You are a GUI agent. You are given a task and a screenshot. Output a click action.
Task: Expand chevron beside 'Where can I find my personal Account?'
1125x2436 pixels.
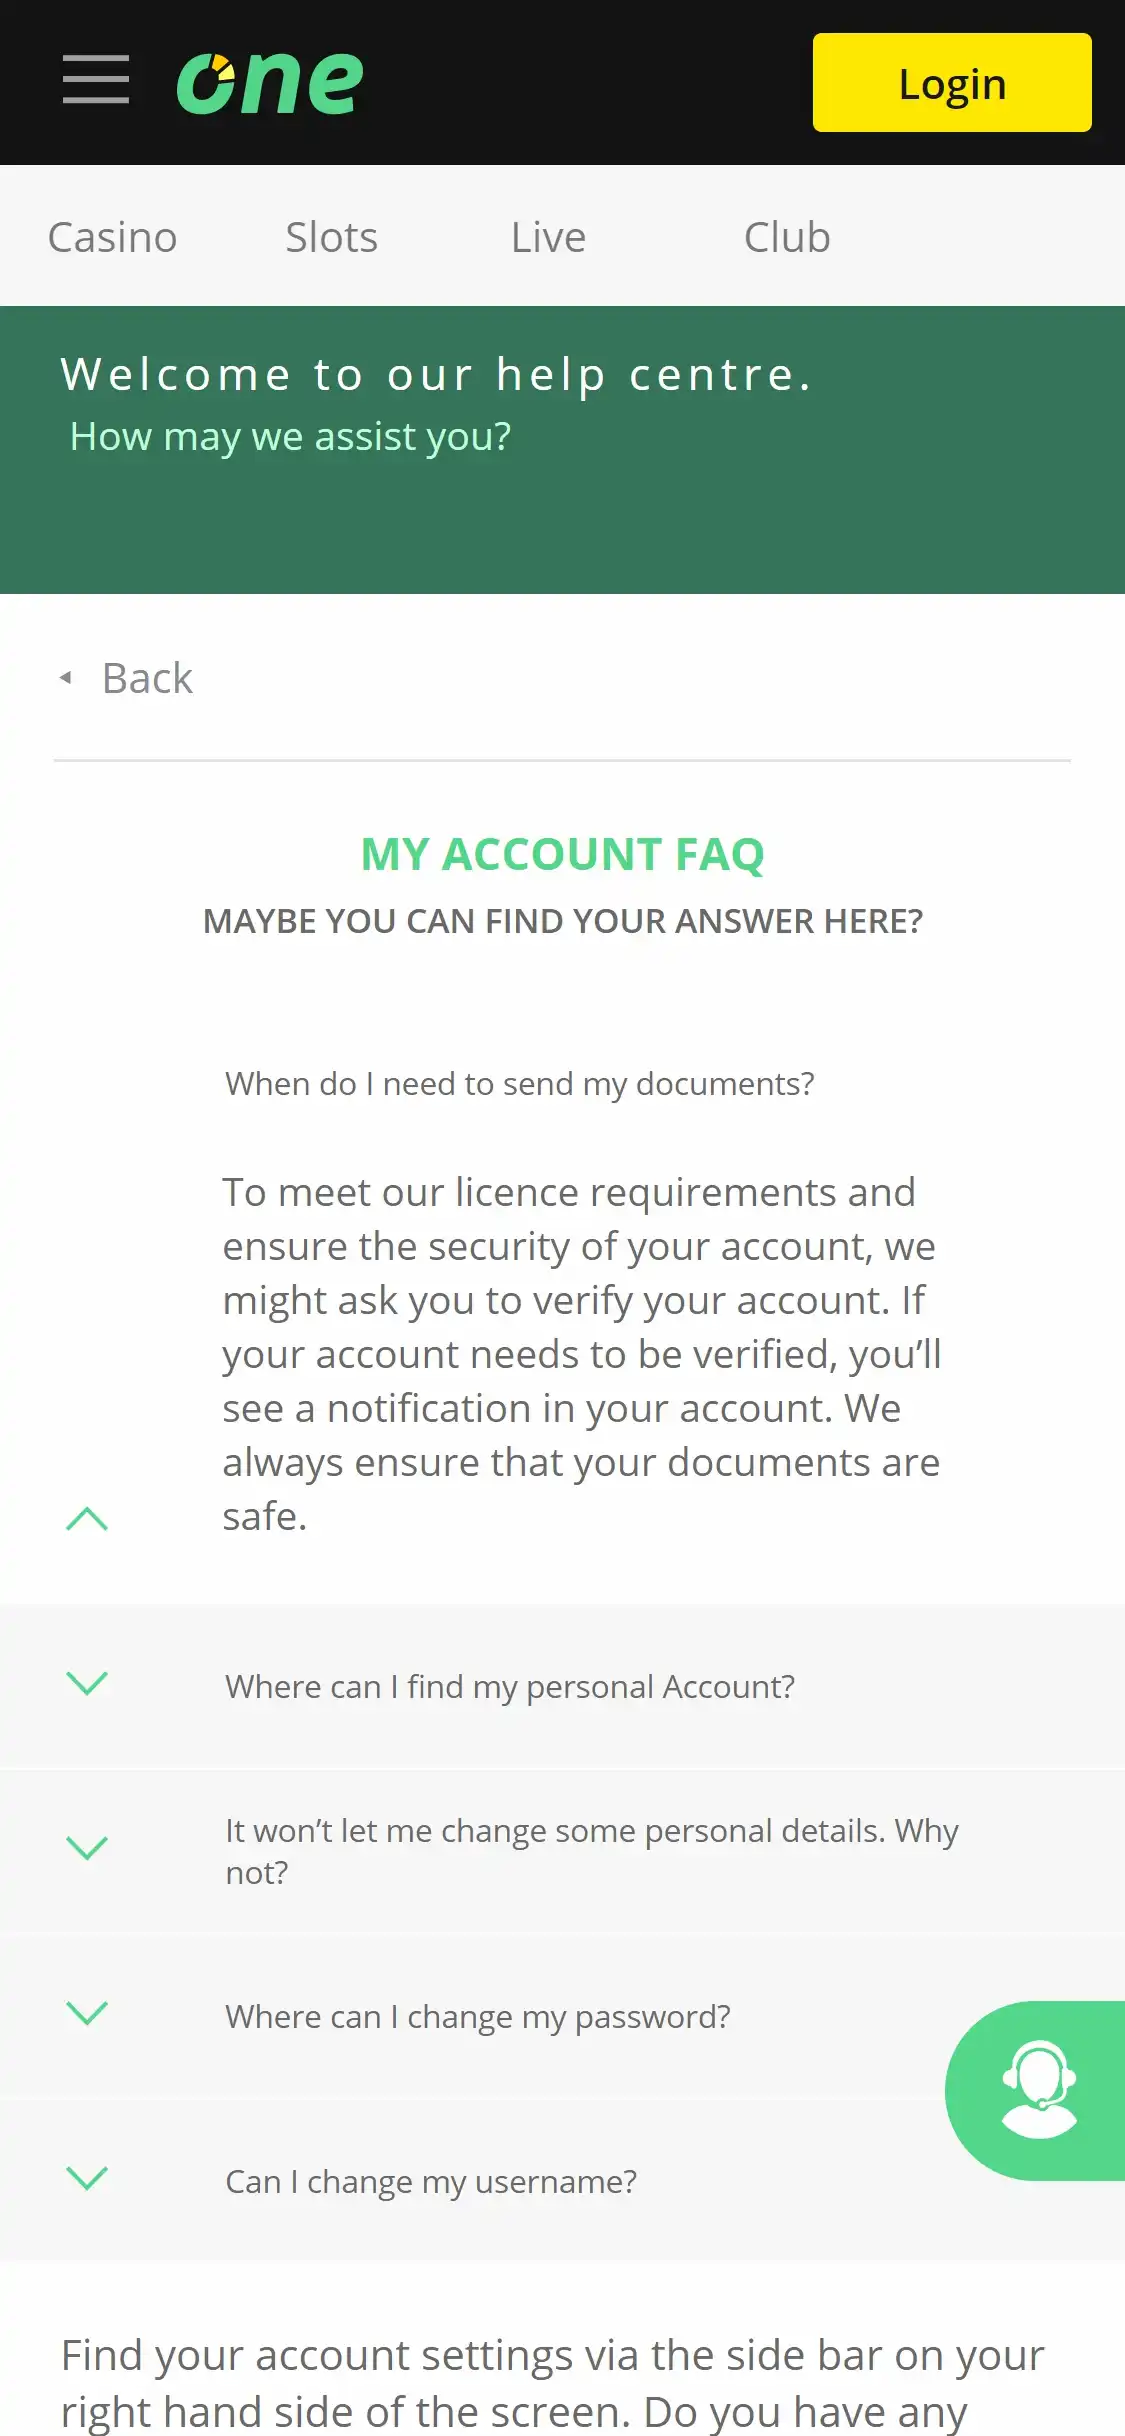pos(87,1683)
